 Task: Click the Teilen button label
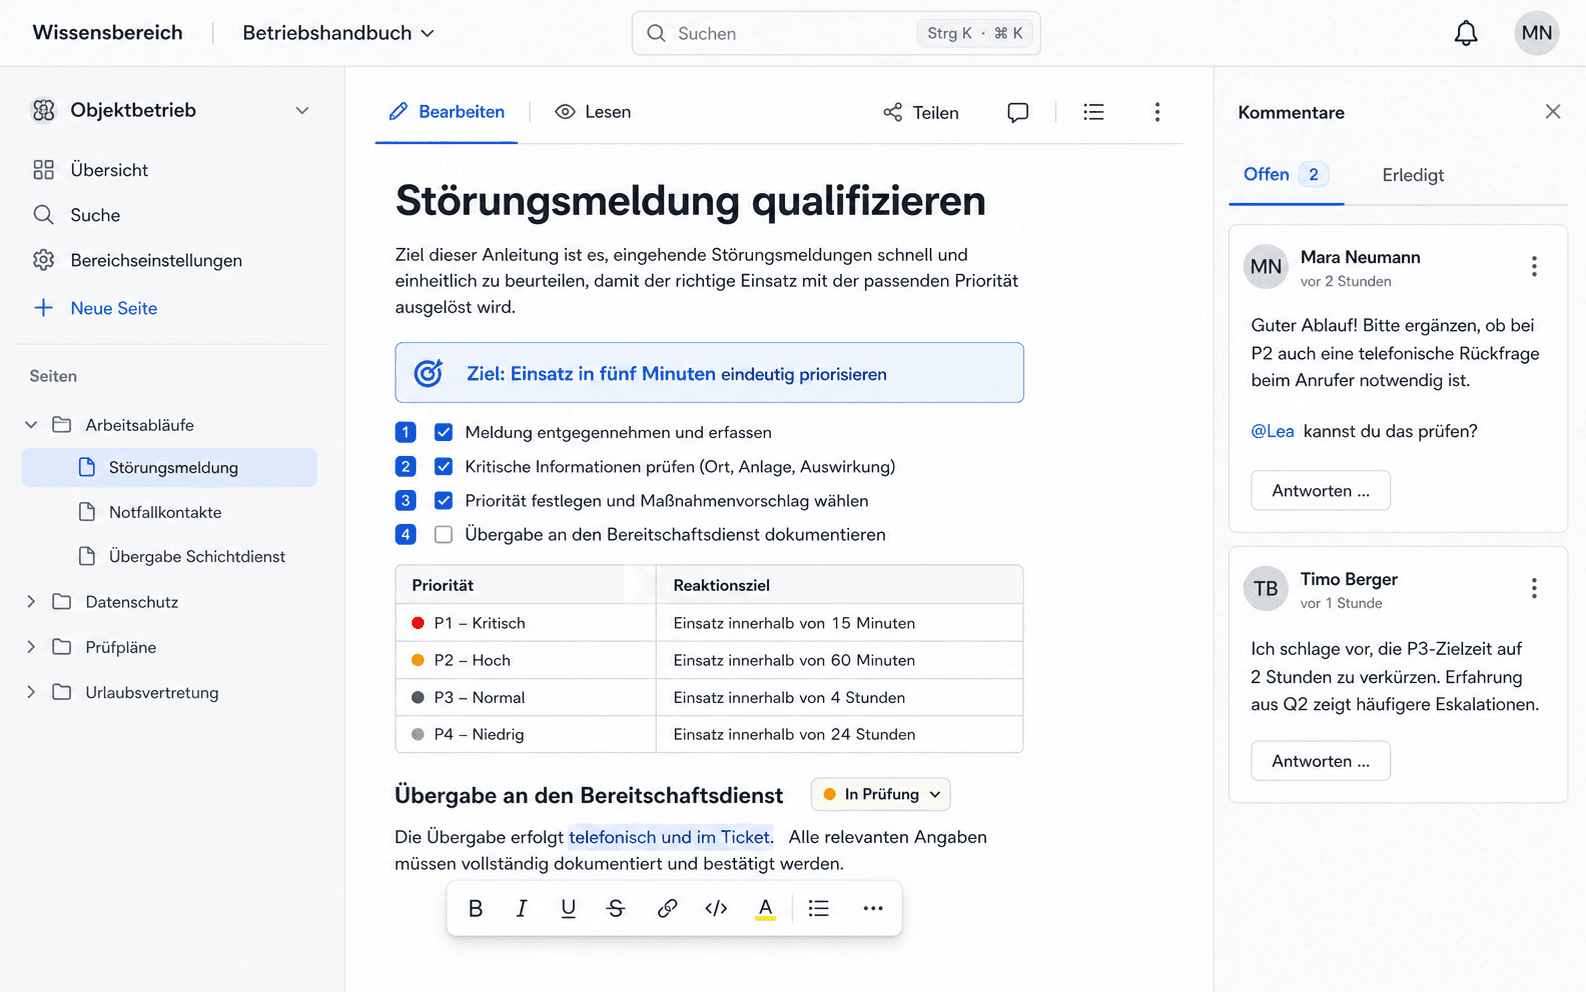click(x=936, y=113)
